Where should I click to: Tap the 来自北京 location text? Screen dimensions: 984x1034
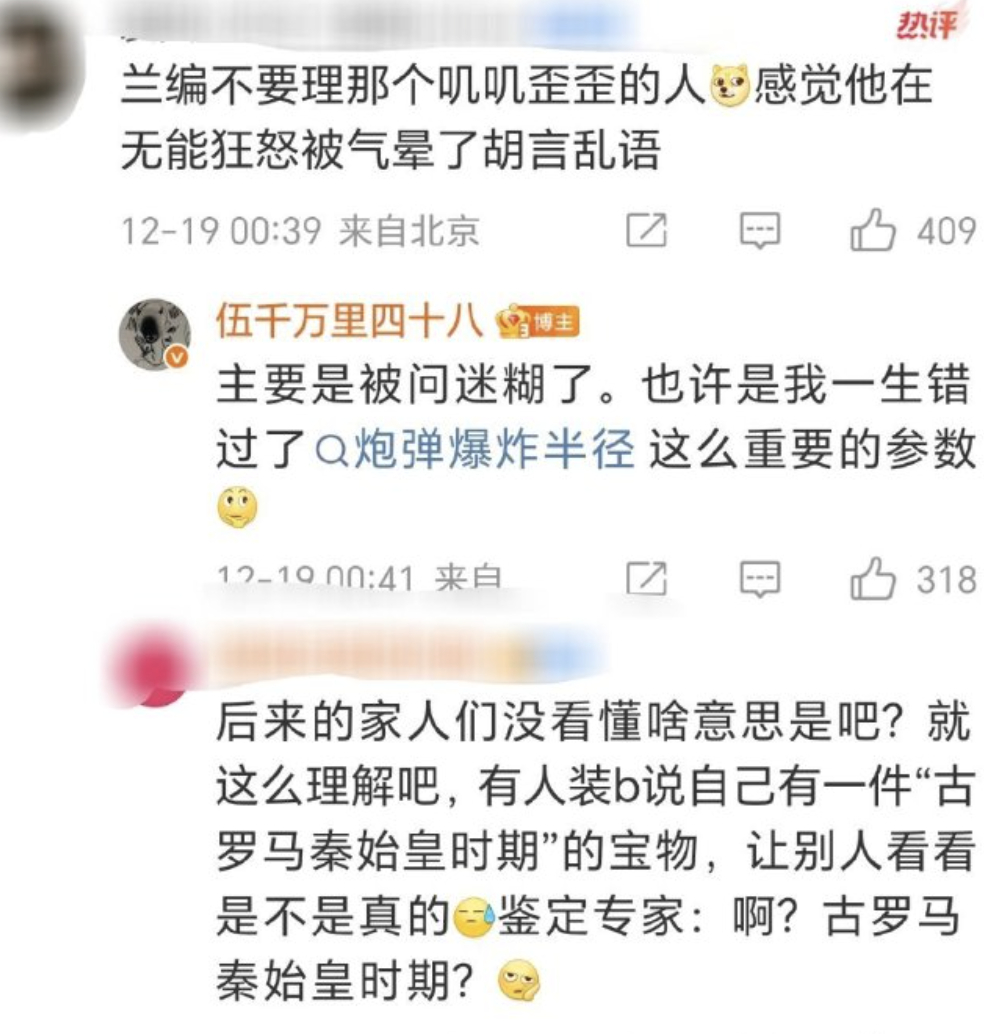coord(409,231)
